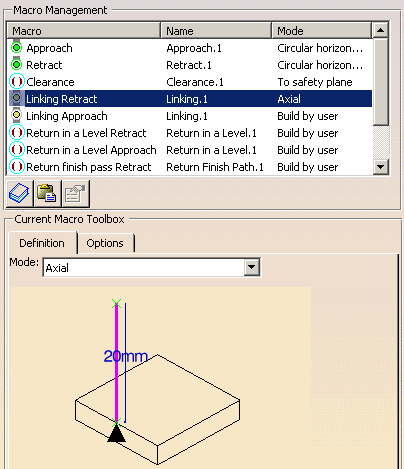The image size is (404, 469).
Task: Toggle the Retract macro status icon
Action: click(x=16, y=64)
